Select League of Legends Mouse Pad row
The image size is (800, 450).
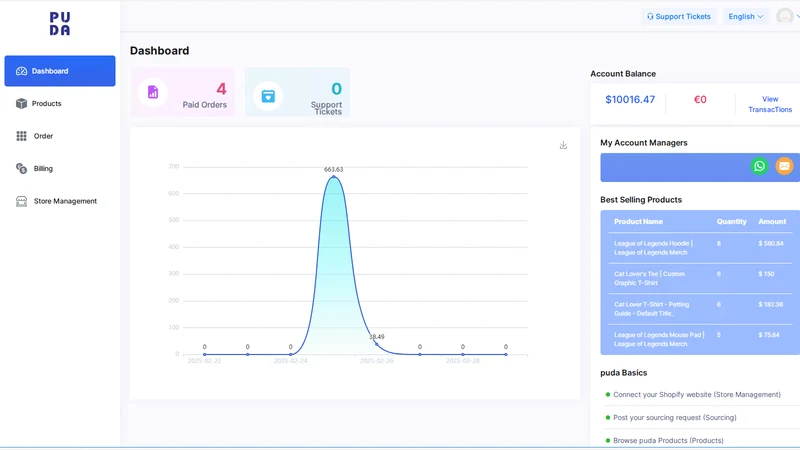click(700, 339)
